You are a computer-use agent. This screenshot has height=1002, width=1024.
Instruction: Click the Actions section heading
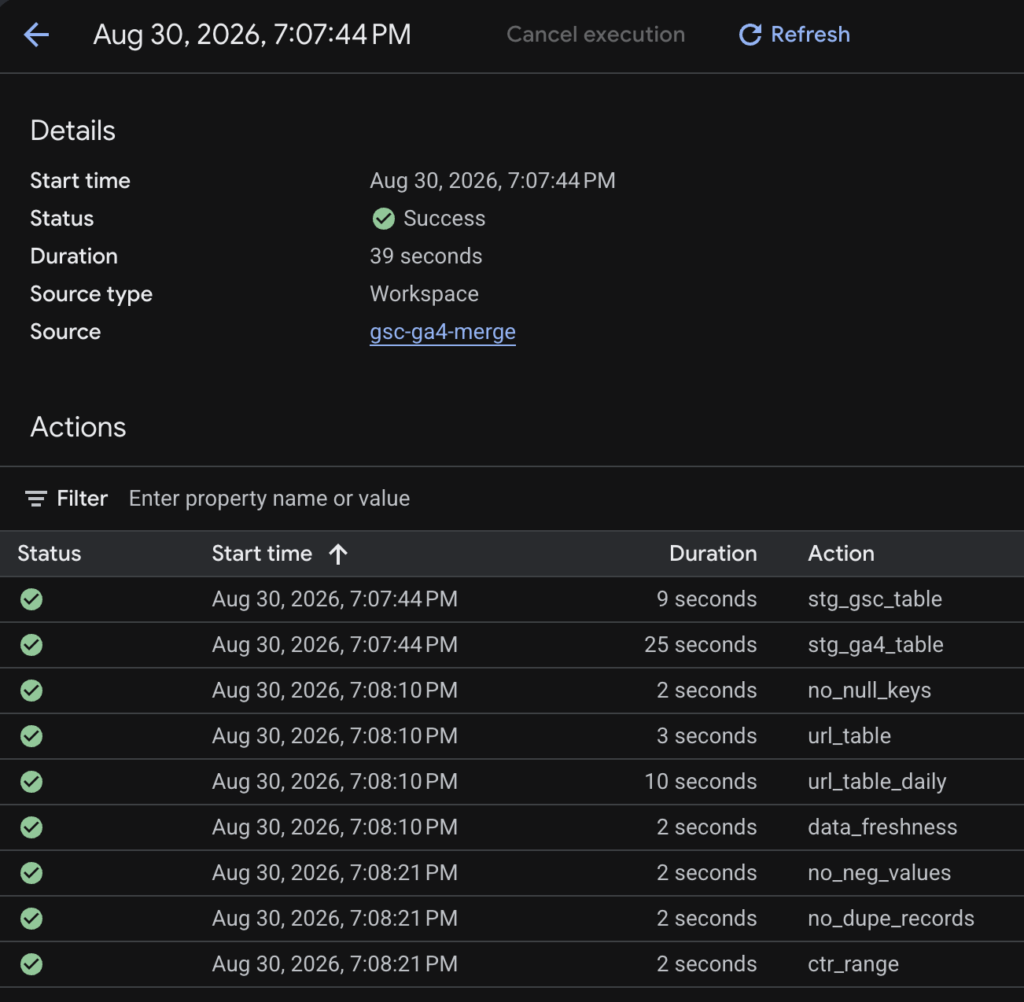pyautogui.click(x=78, y=427)
